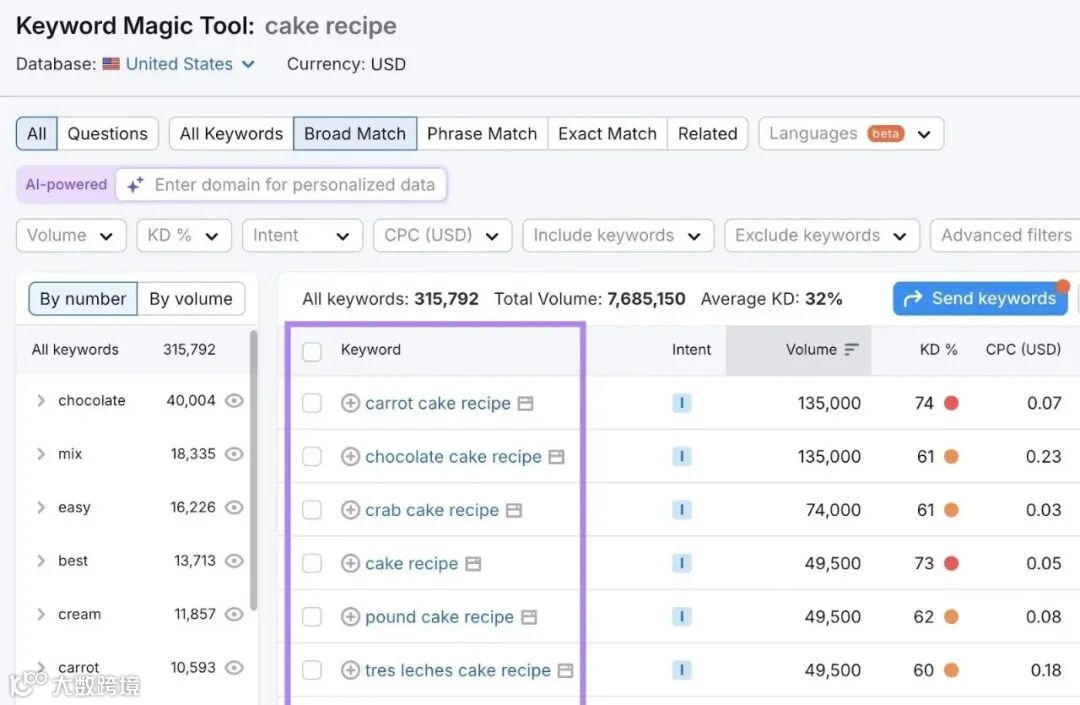Click informational intent badge for cake recipe
The image size is (1080, 705).
click(x=682, y=564)
